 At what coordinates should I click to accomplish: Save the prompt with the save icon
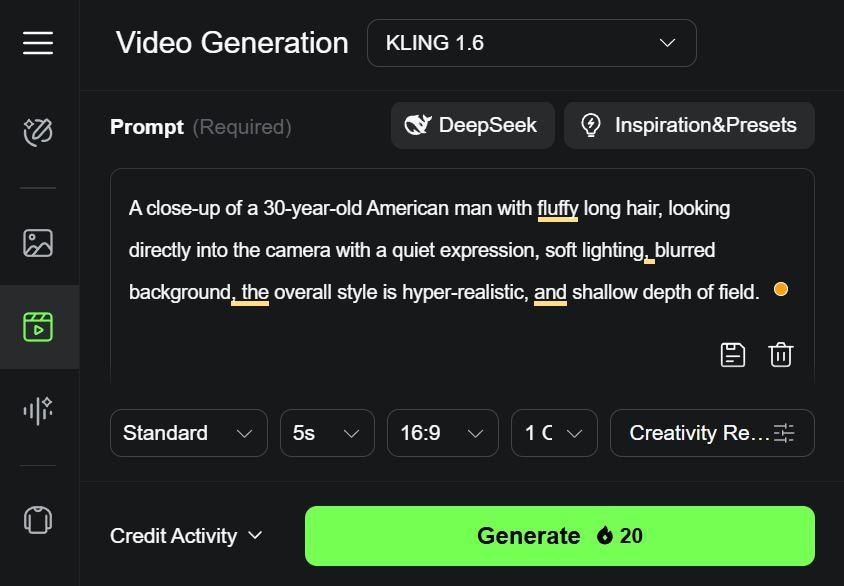click(733, 355)
